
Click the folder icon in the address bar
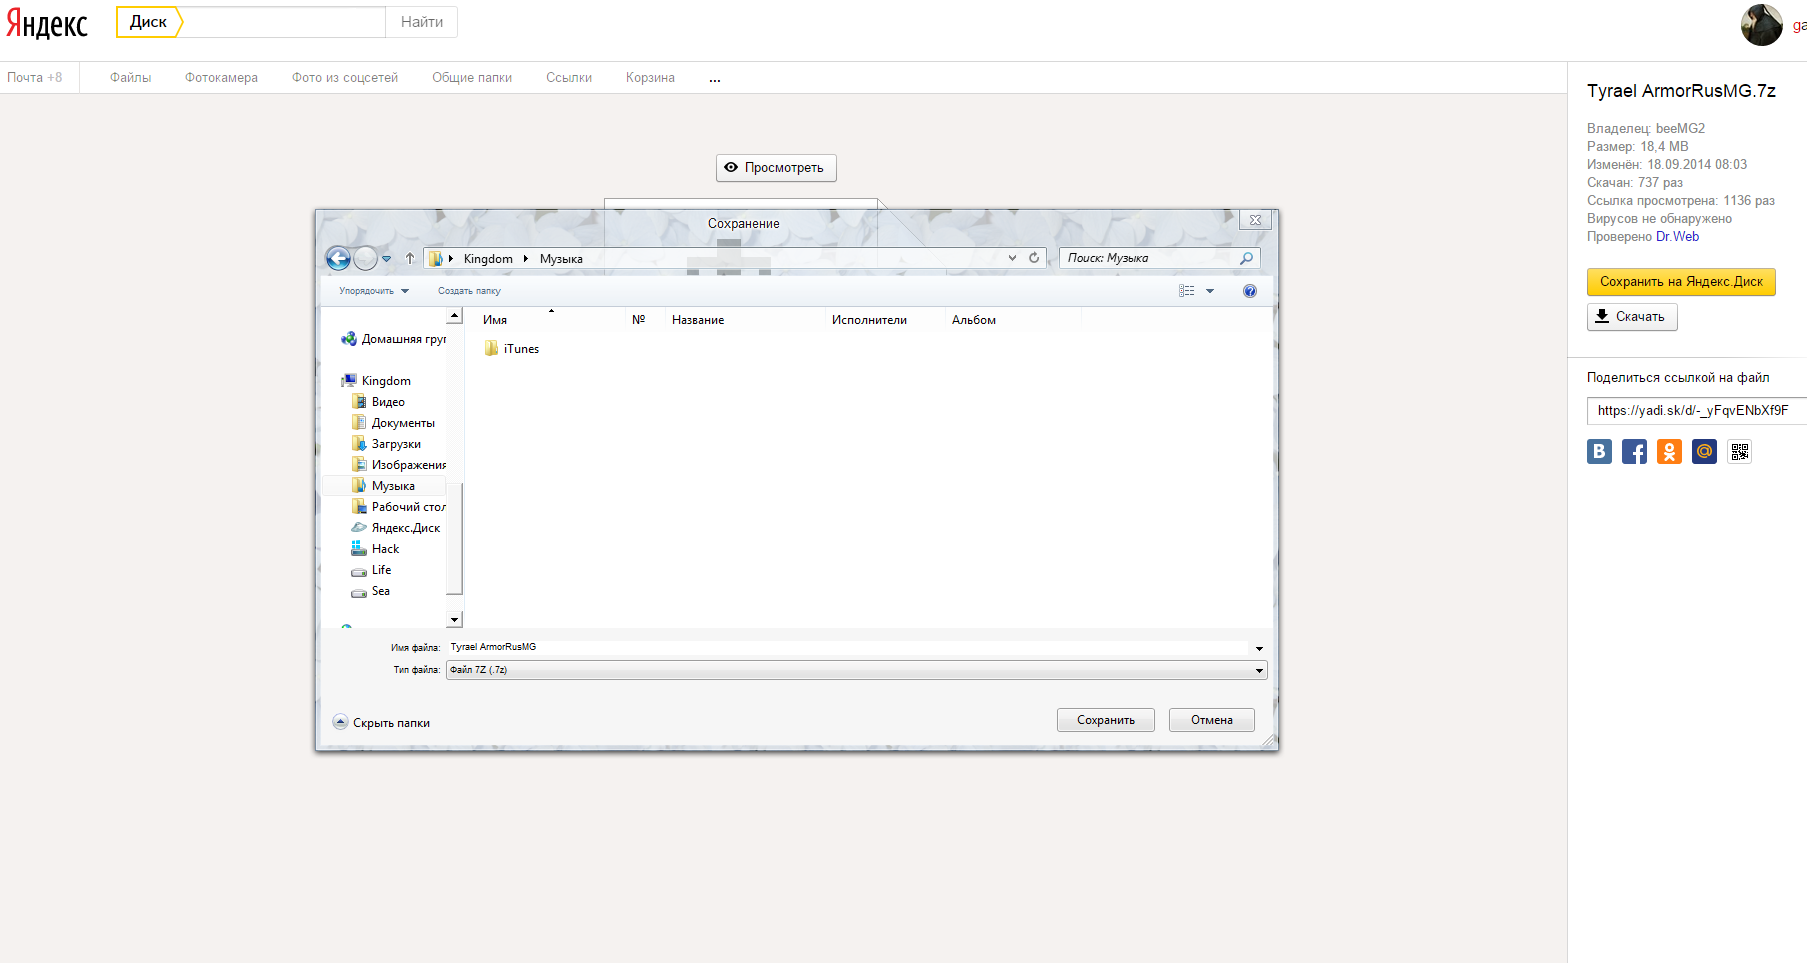tap(436, 259)
